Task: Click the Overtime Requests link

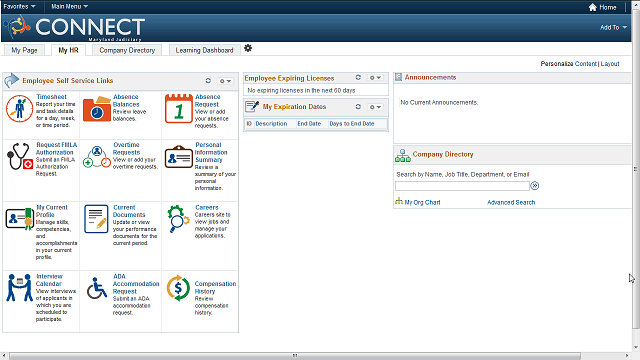Action: coord(127,149)
